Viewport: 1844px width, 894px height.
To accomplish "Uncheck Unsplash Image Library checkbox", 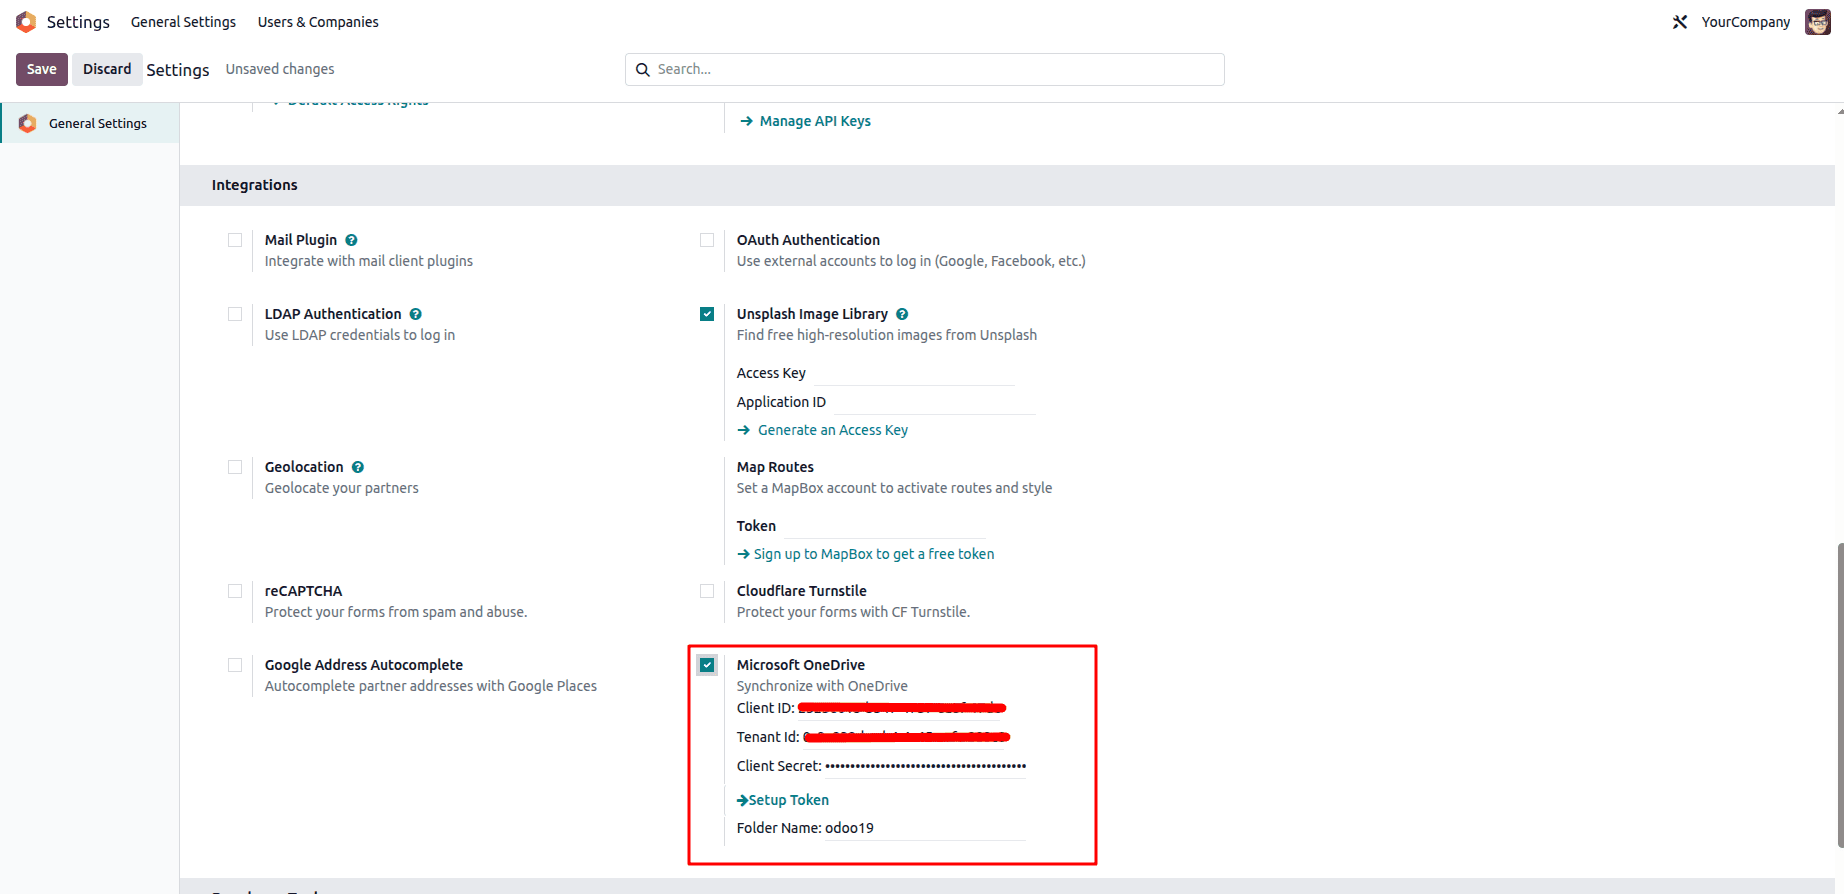I will tap(707, 314).
